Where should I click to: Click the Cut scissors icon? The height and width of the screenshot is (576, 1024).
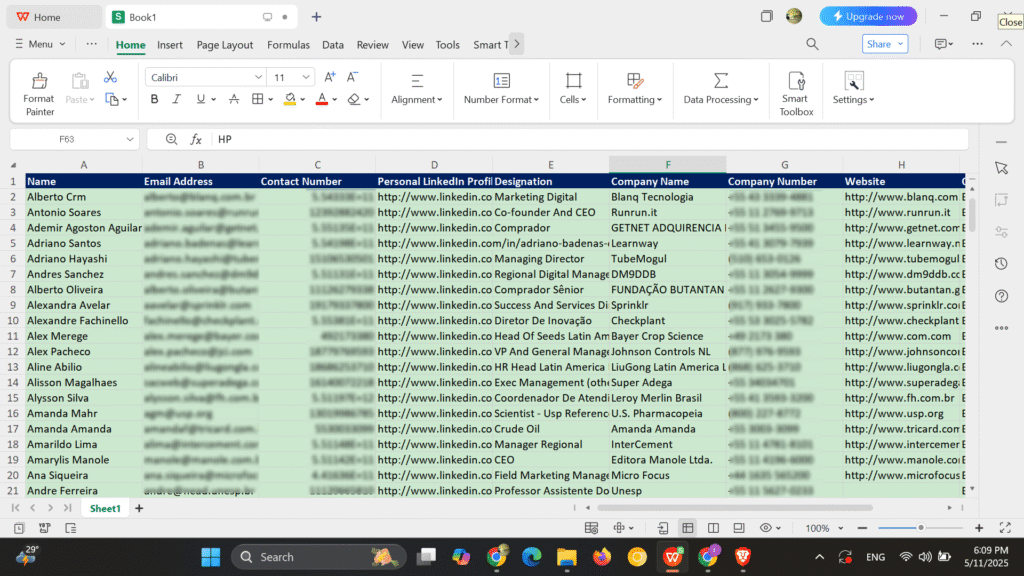click(110, 78)
